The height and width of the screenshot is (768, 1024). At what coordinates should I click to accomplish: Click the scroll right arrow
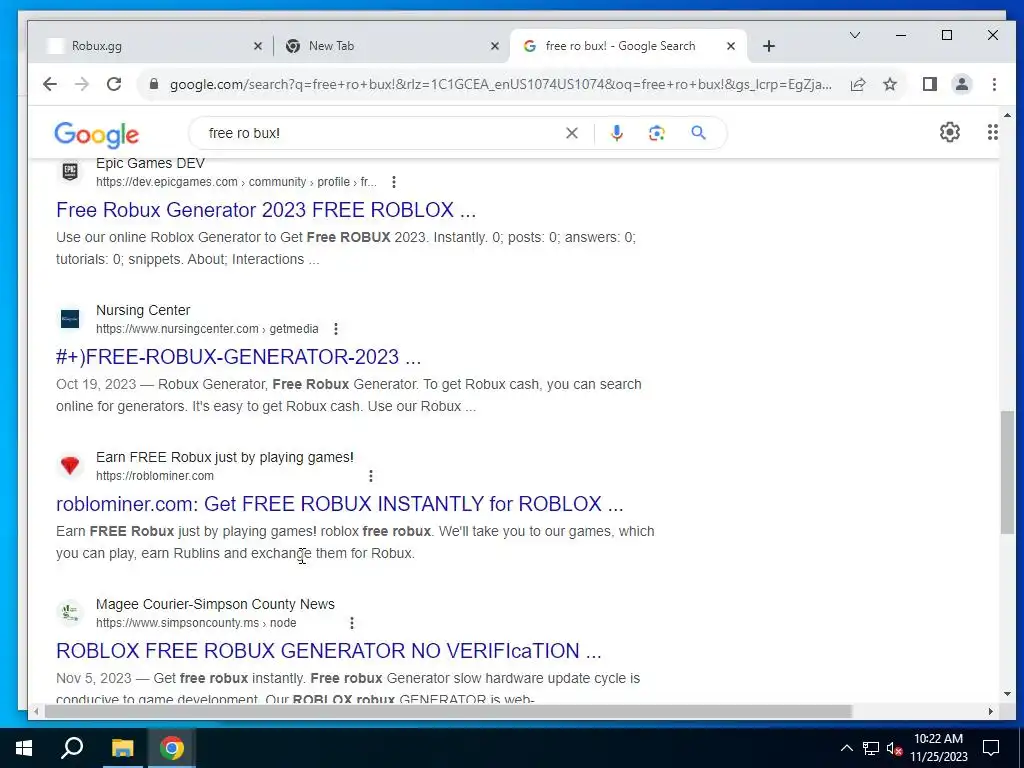[x=991, y=711]
